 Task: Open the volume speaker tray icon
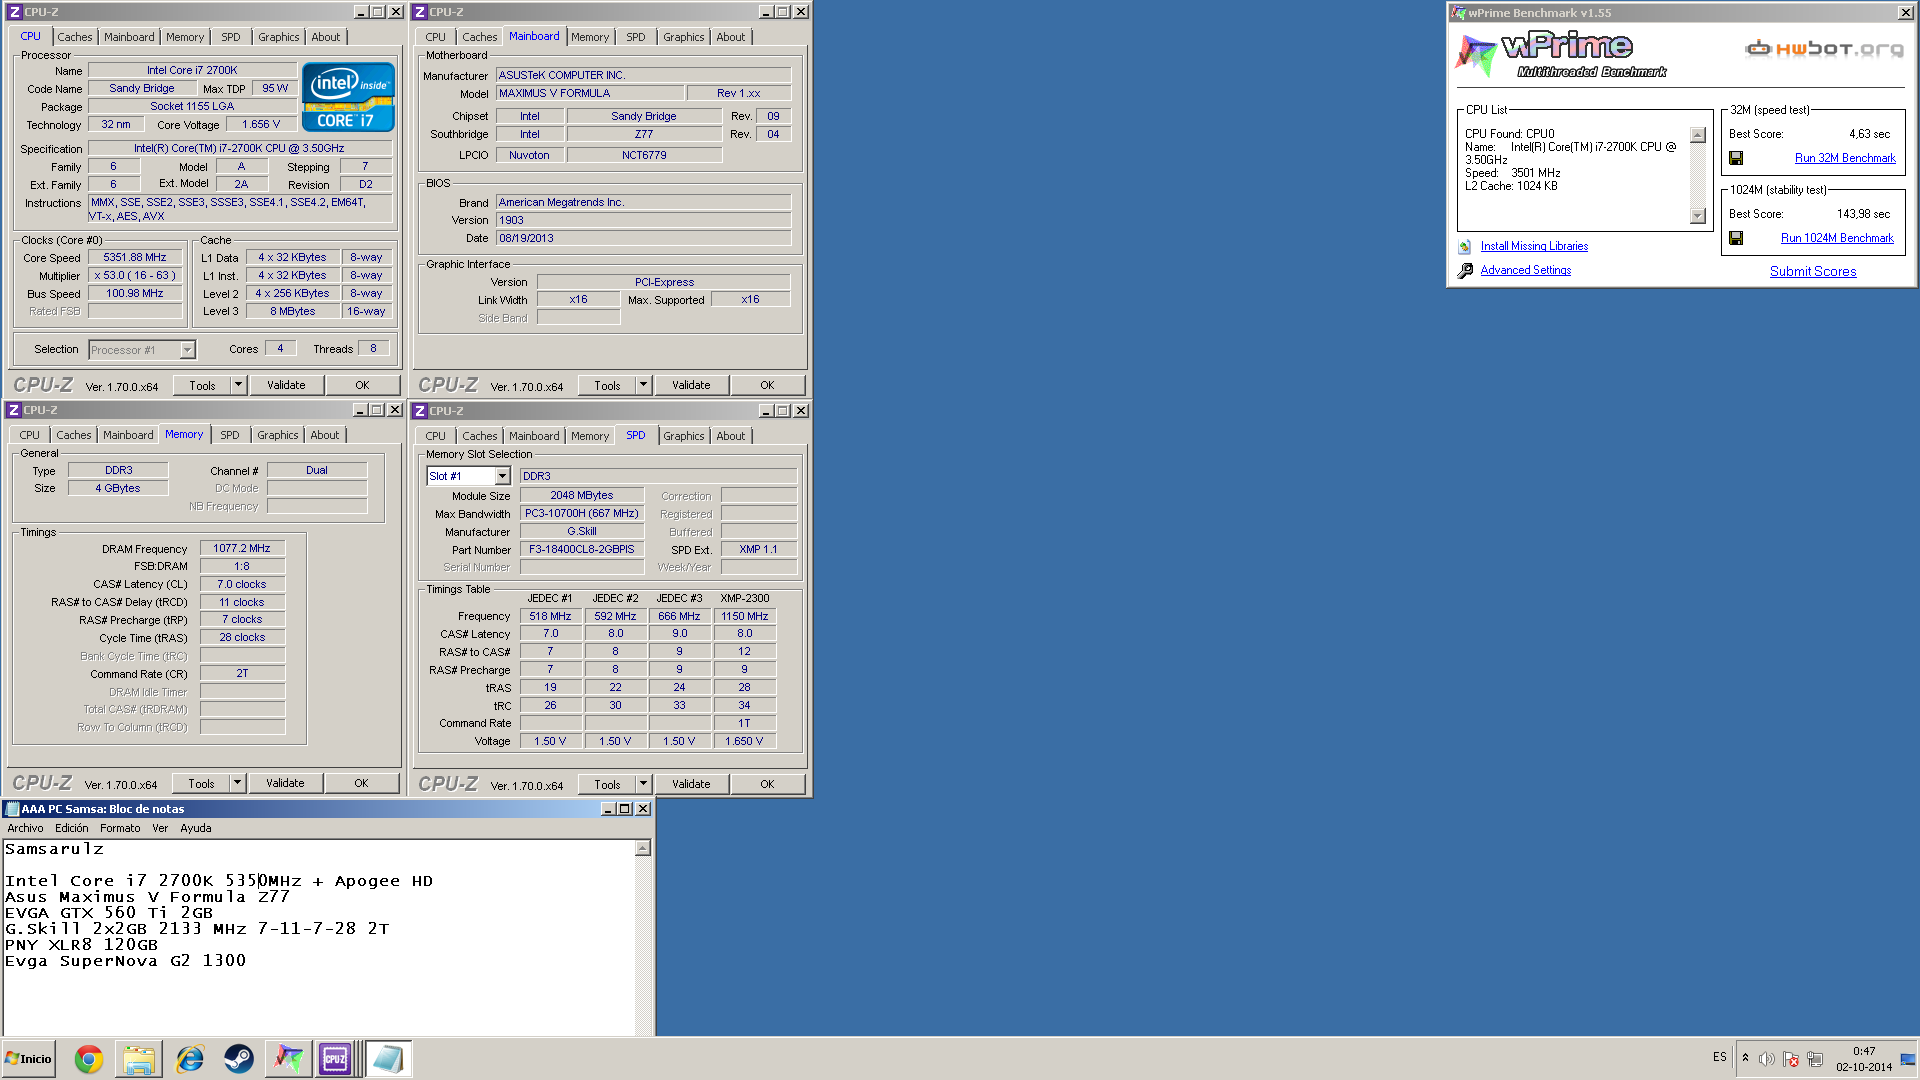point(1767,1059)
